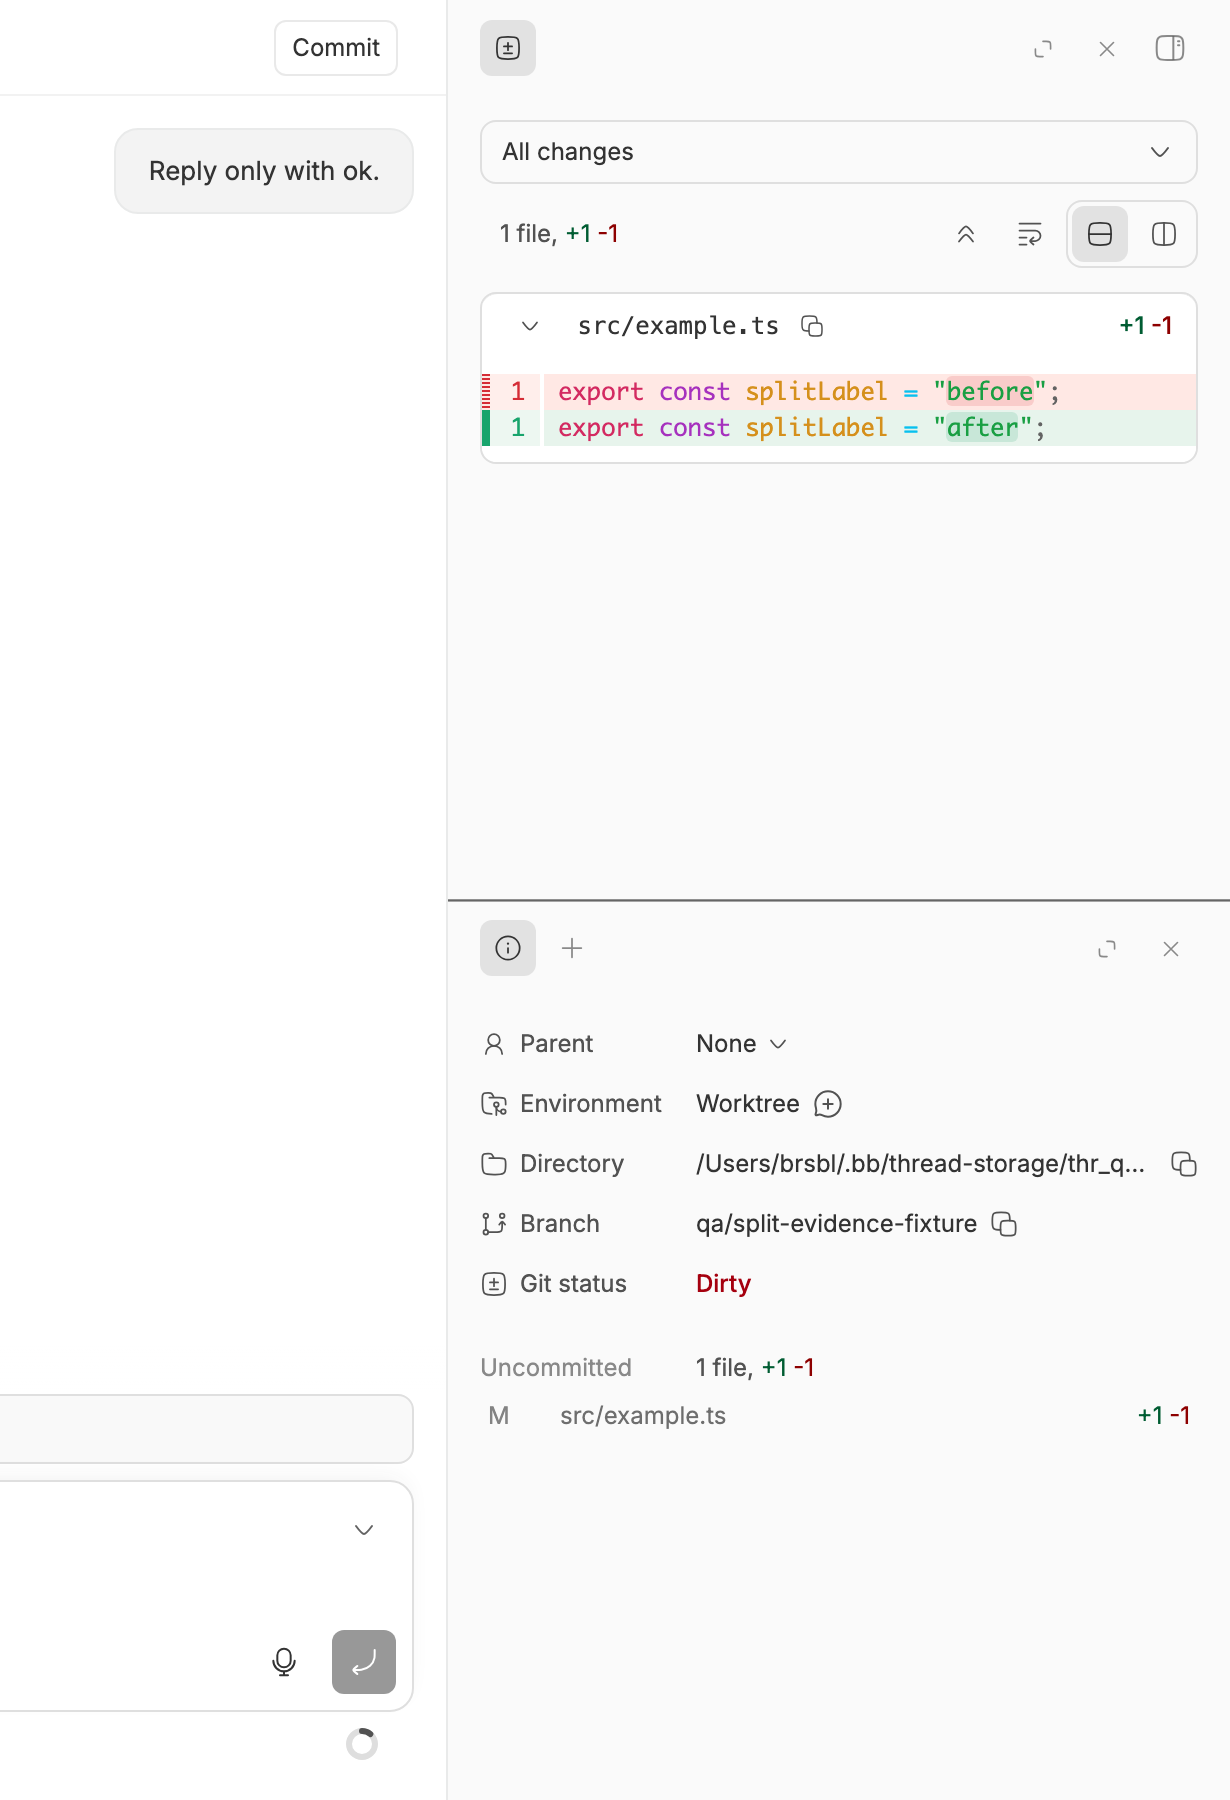The height and width of the screenshot is (1800, 1230).
Task: Open the All changes dropdown
Action: pyautogui.click(x=839, y=152)
